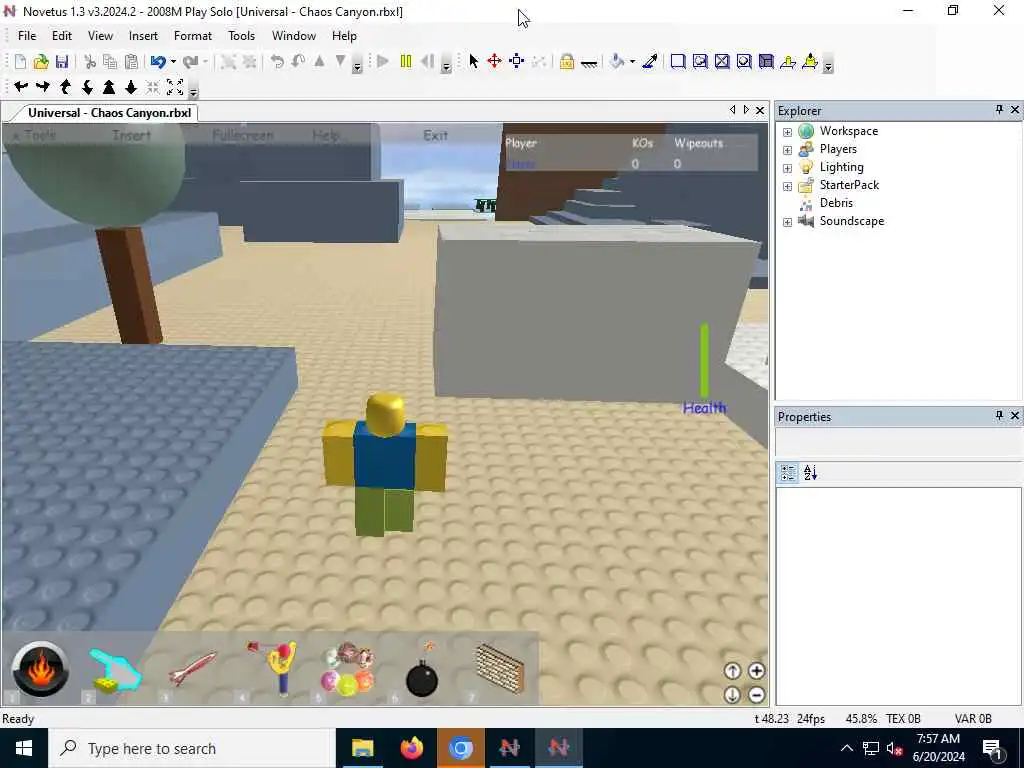
Task: Click the Zoom Extents icon
Action: [175, 86]
